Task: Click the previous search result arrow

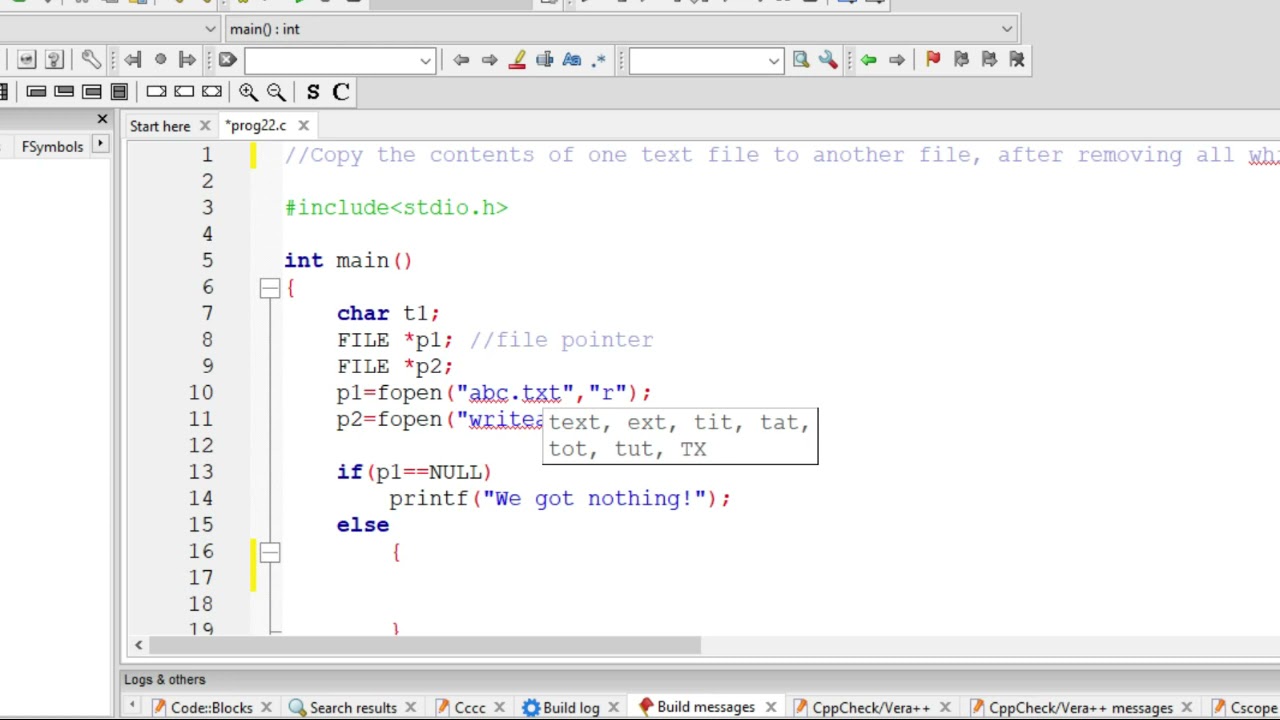Action: [x=461, y=60]
